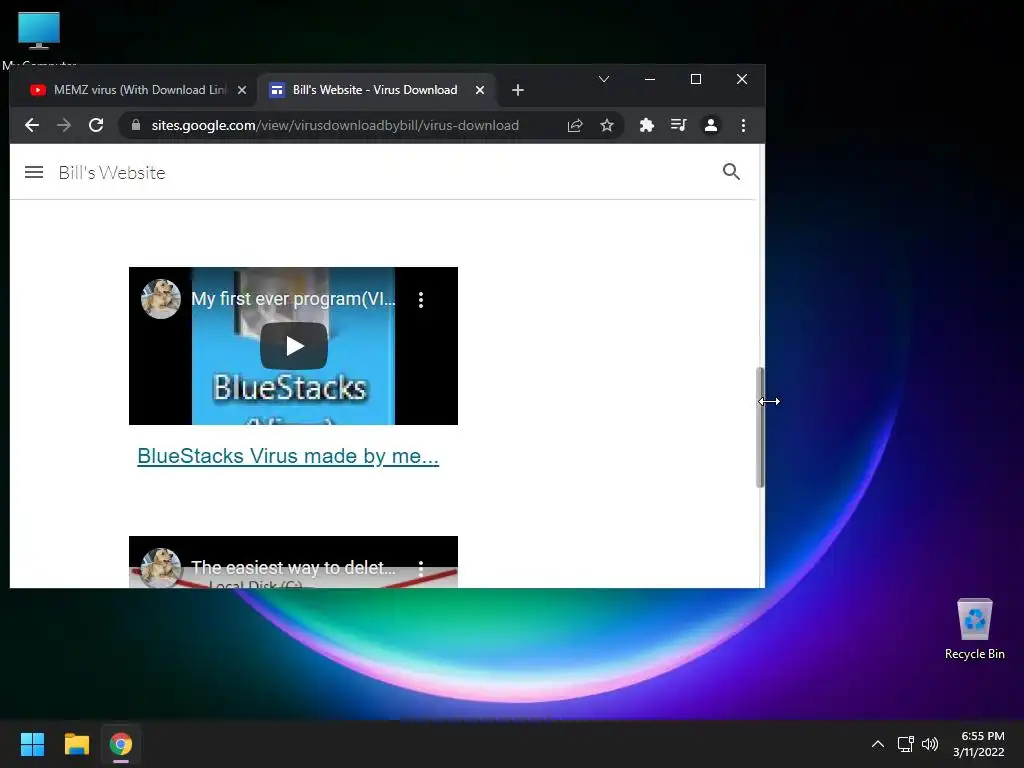Screen dimensions: 1024x768
Task: Click channel avatar on BlueStacks video
Action: click(x=161, y=299)
